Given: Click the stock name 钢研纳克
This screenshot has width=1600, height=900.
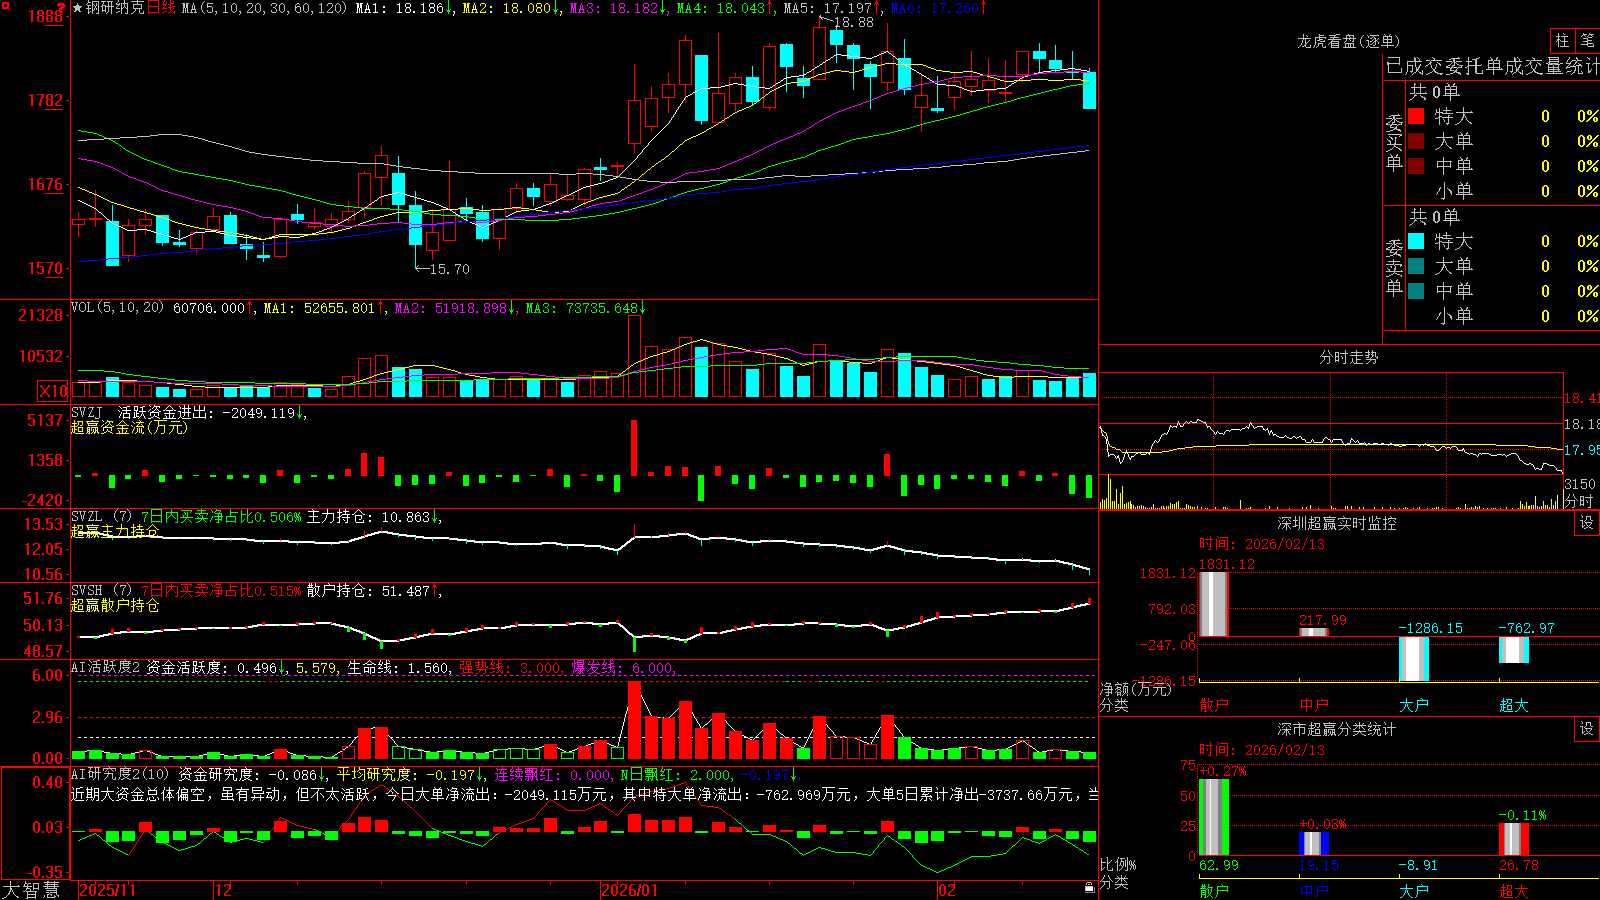Looking at the screenshot, I should tap(115, 8).
